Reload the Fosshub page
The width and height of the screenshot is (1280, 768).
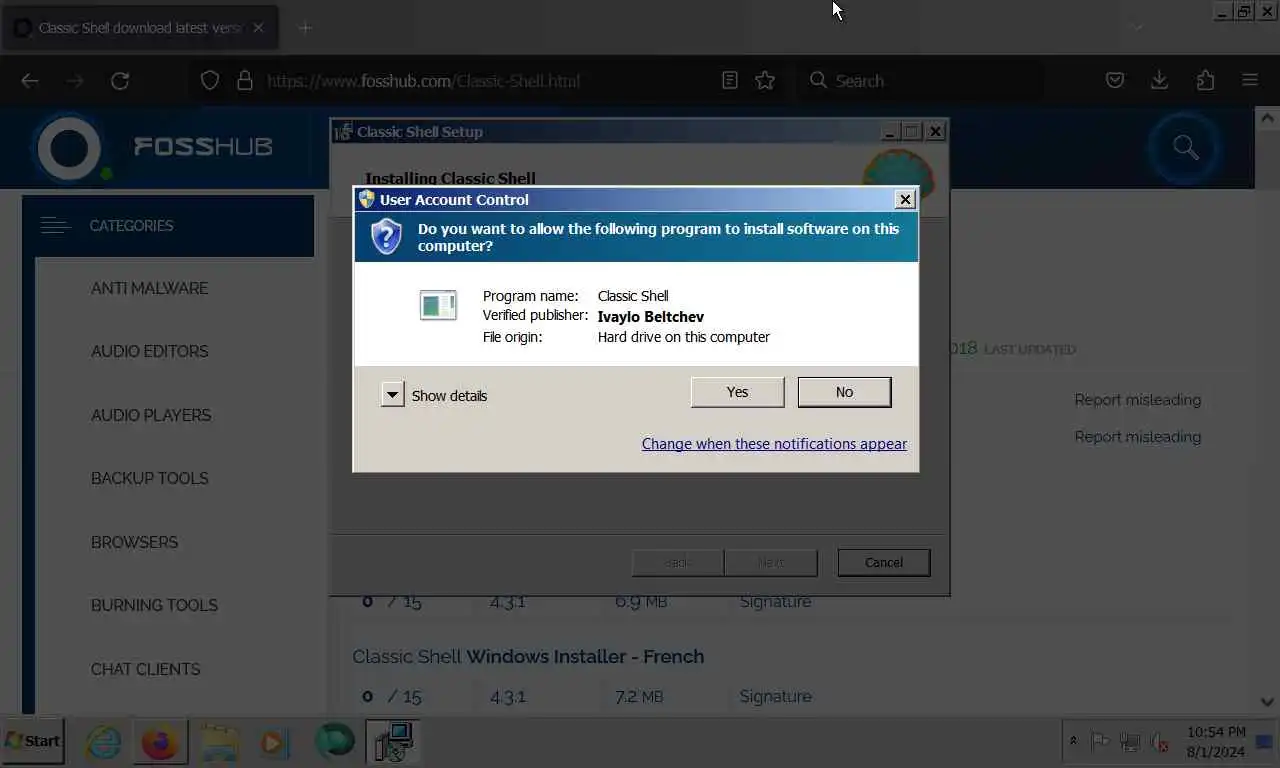point(120,81)
